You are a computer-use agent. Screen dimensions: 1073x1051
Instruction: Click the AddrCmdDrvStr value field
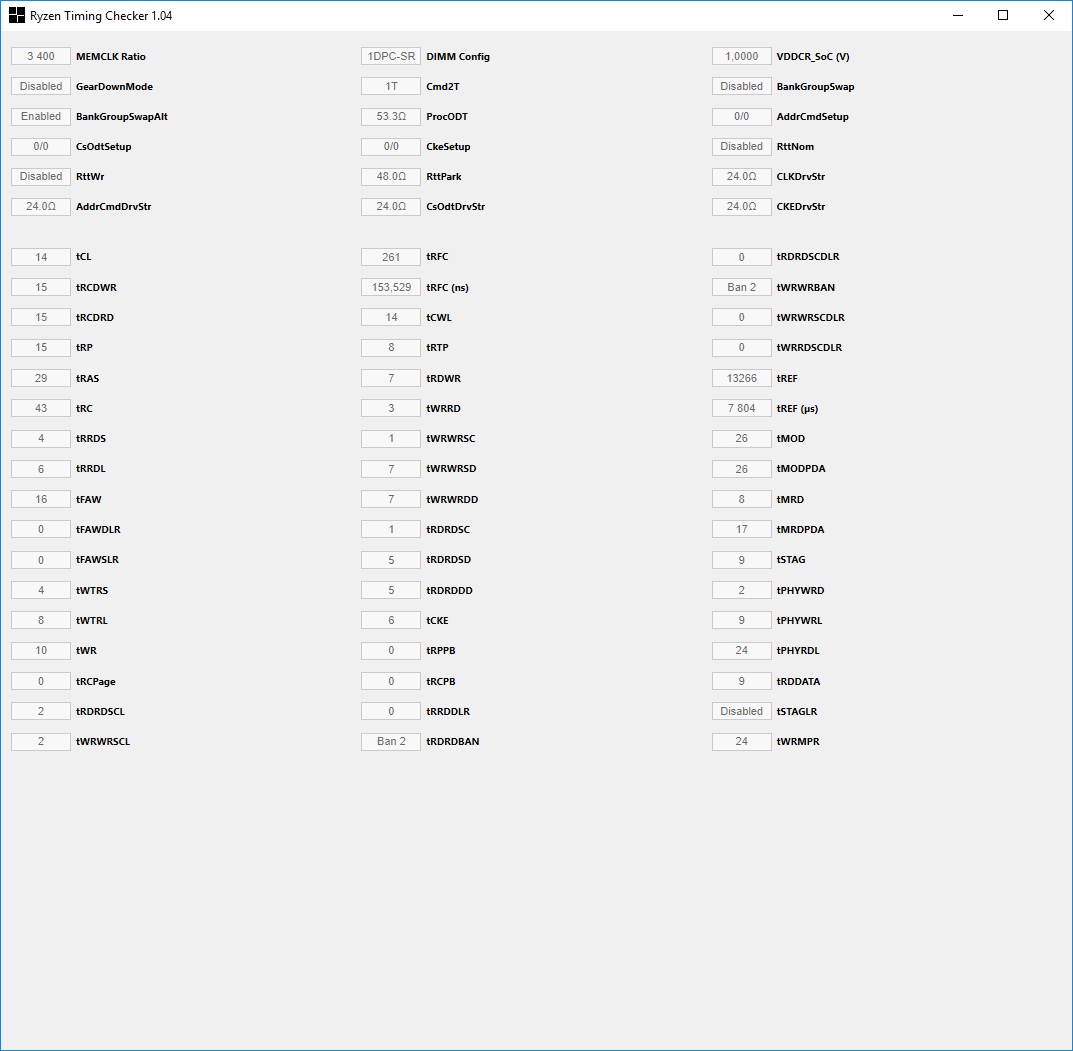(41, 207)
